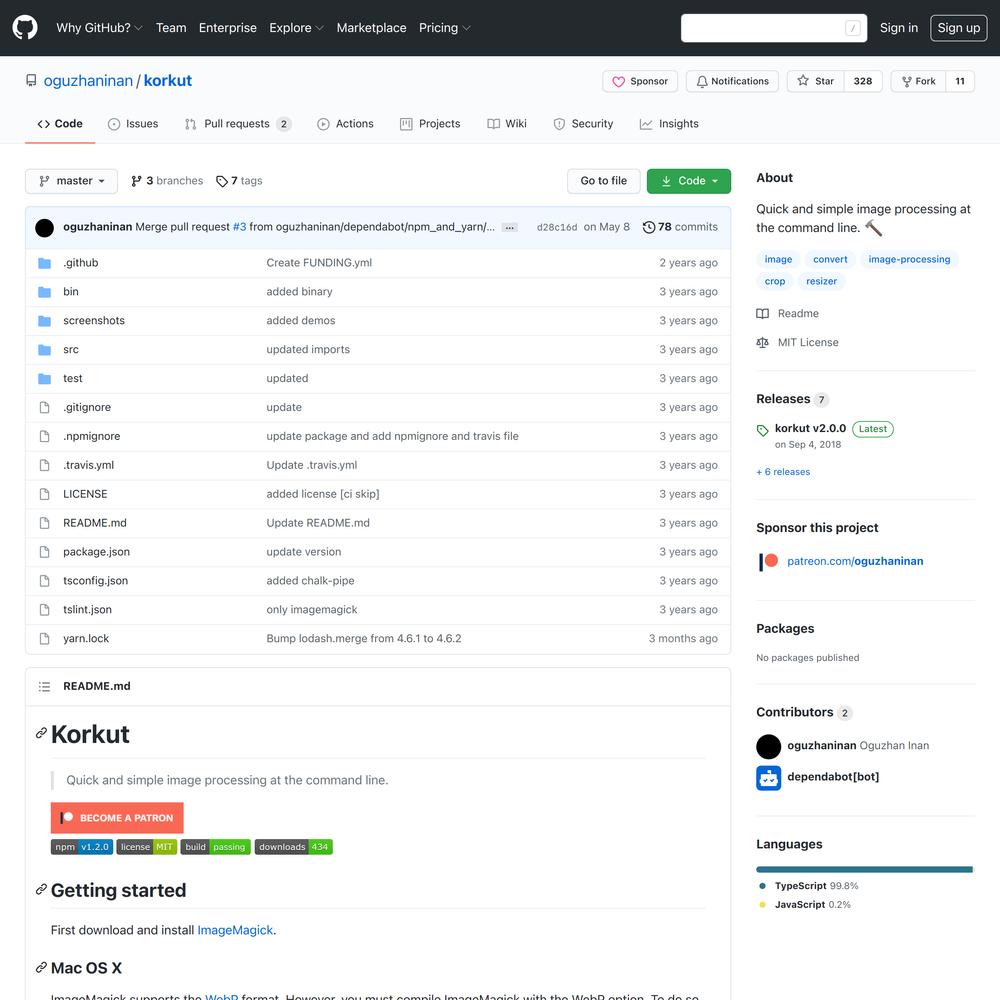Switch to the Pull requests tab
1000x1000 pixels.
(x=238, y=124)
